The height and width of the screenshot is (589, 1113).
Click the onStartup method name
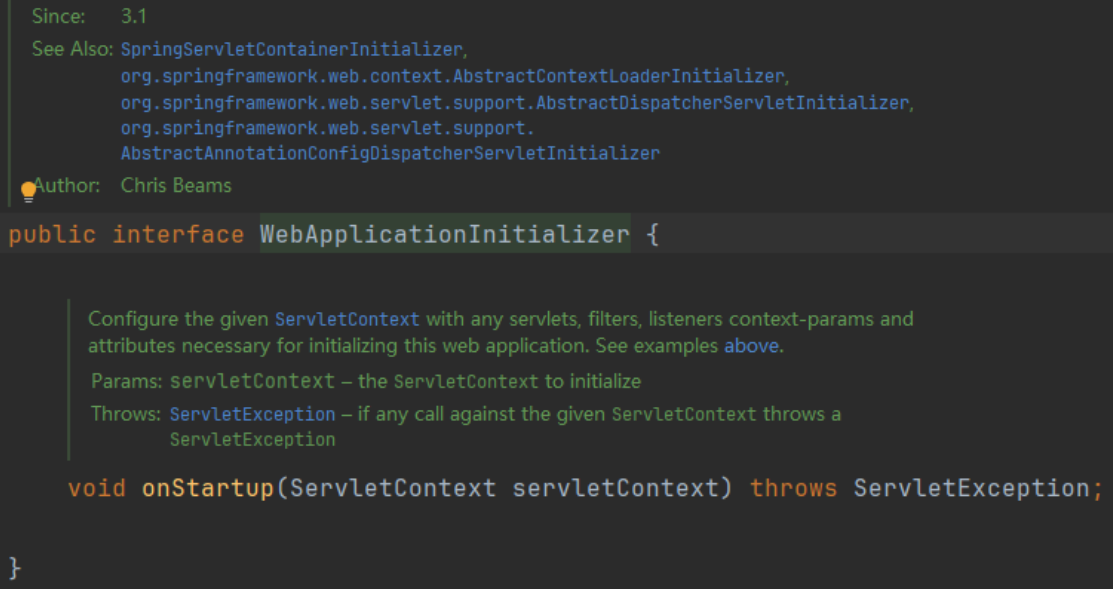207,488
